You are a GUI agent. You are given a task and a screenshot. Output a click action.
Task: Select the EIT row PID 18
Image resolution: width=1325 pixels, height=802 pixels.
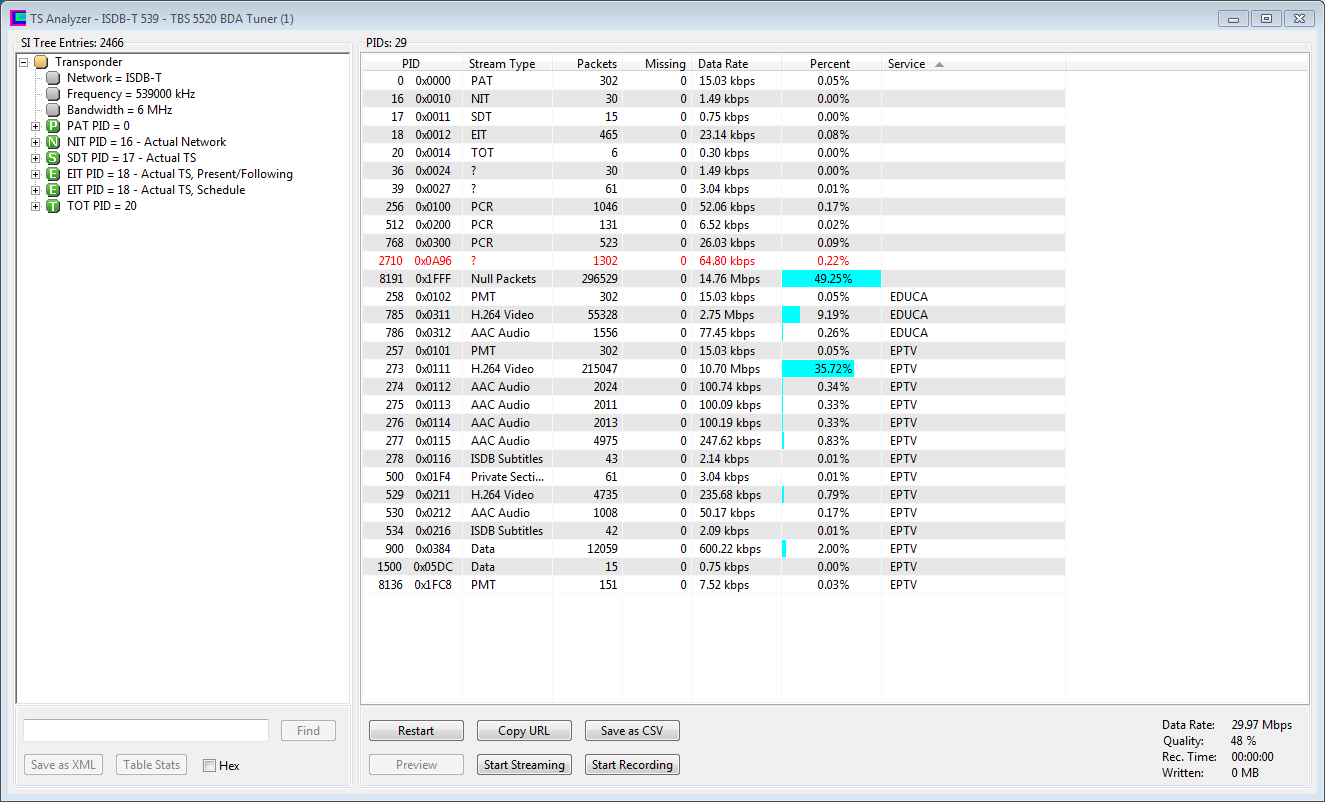[x=713, y=135]
